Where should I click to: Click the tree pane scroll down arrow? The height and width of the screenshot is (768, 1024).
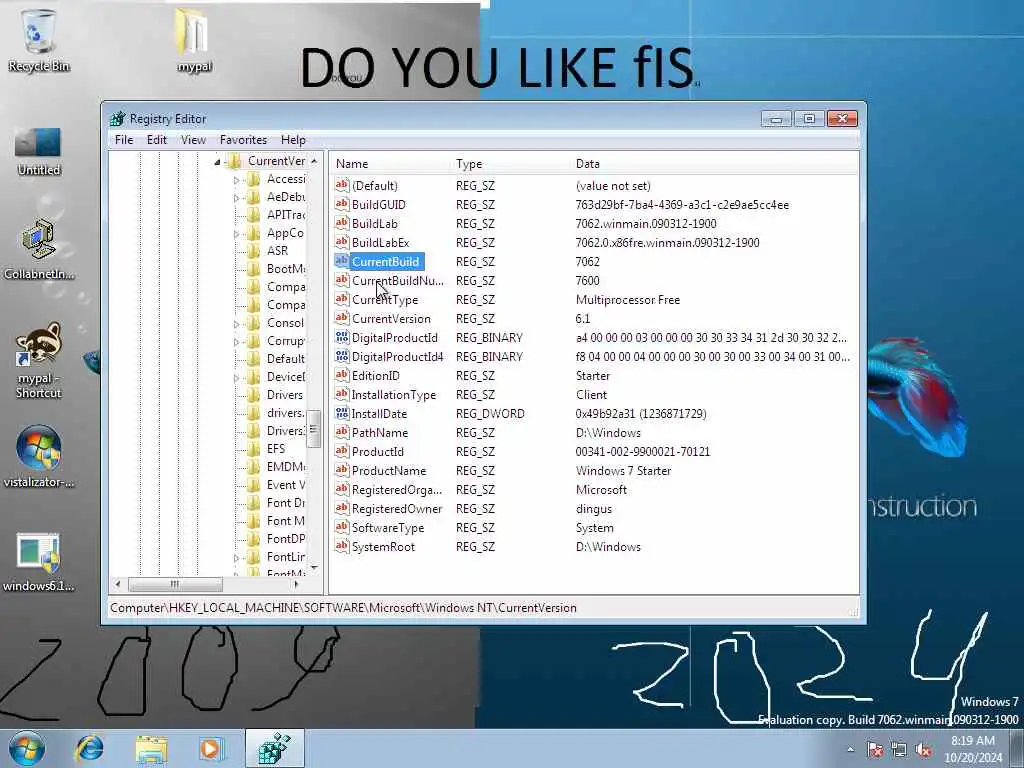(x=314, y=568)
